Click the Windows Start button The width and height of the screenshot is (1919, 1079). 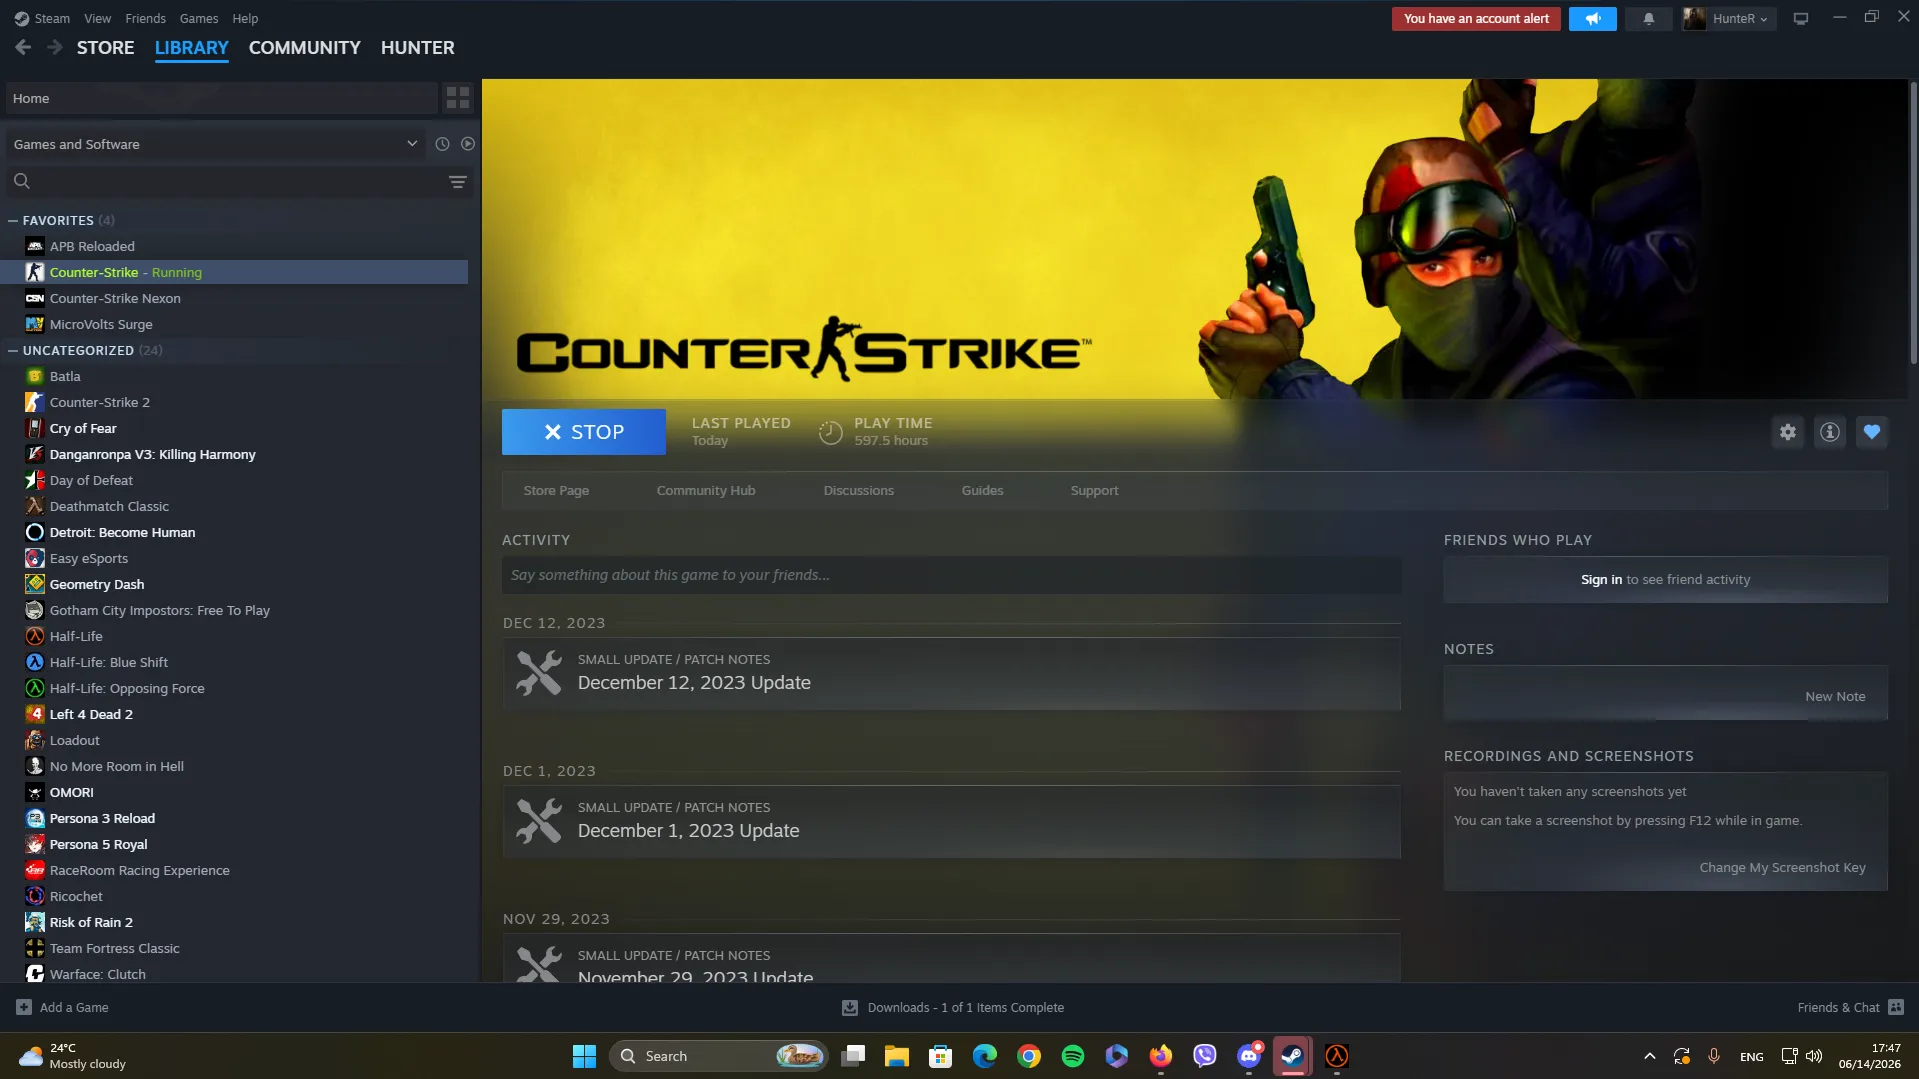584,1056
